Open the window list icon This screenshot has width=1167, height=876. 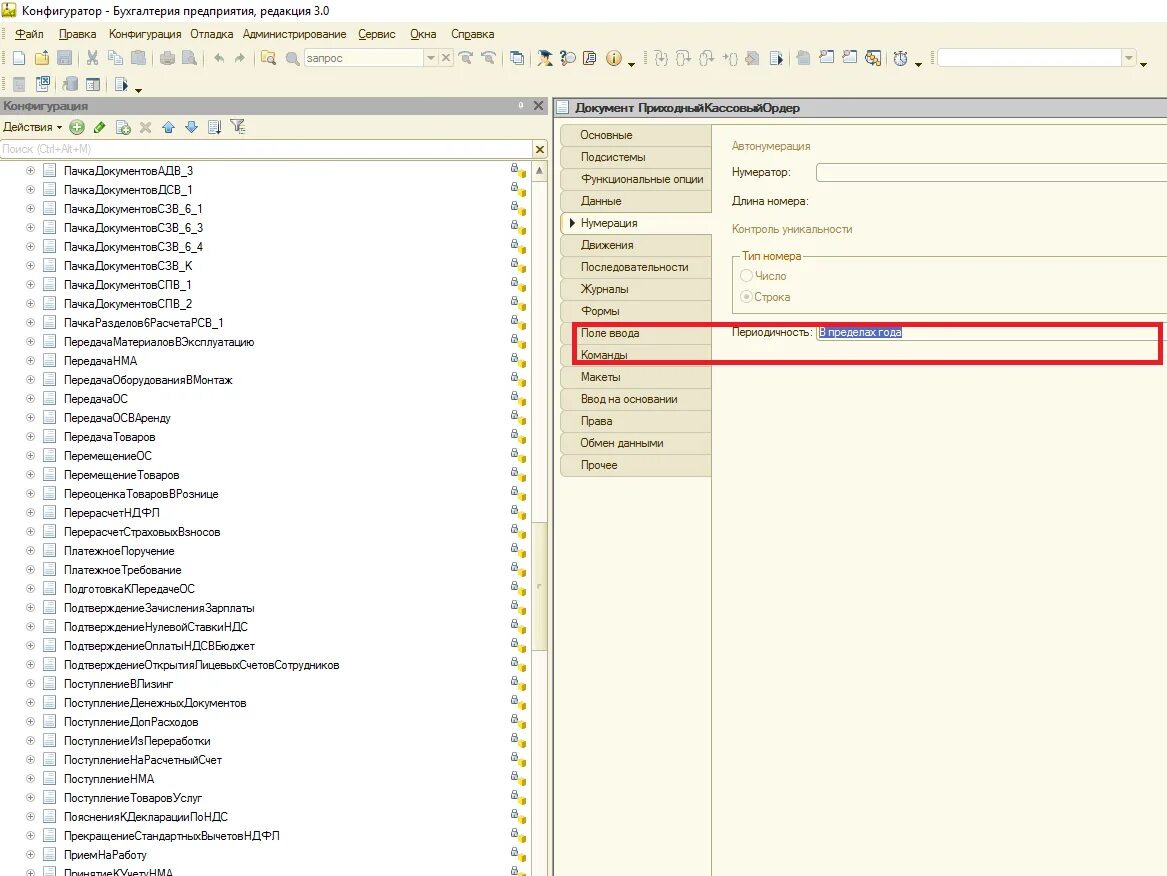click(517, 58)
